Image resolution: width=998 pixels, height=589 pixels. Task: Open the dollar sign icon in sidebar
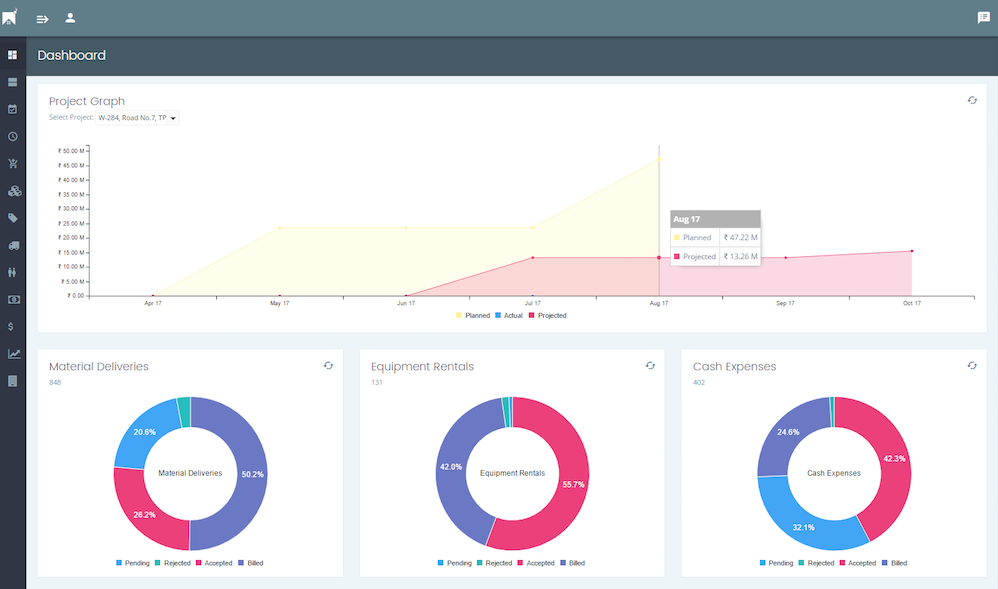[x=11, y=326]
